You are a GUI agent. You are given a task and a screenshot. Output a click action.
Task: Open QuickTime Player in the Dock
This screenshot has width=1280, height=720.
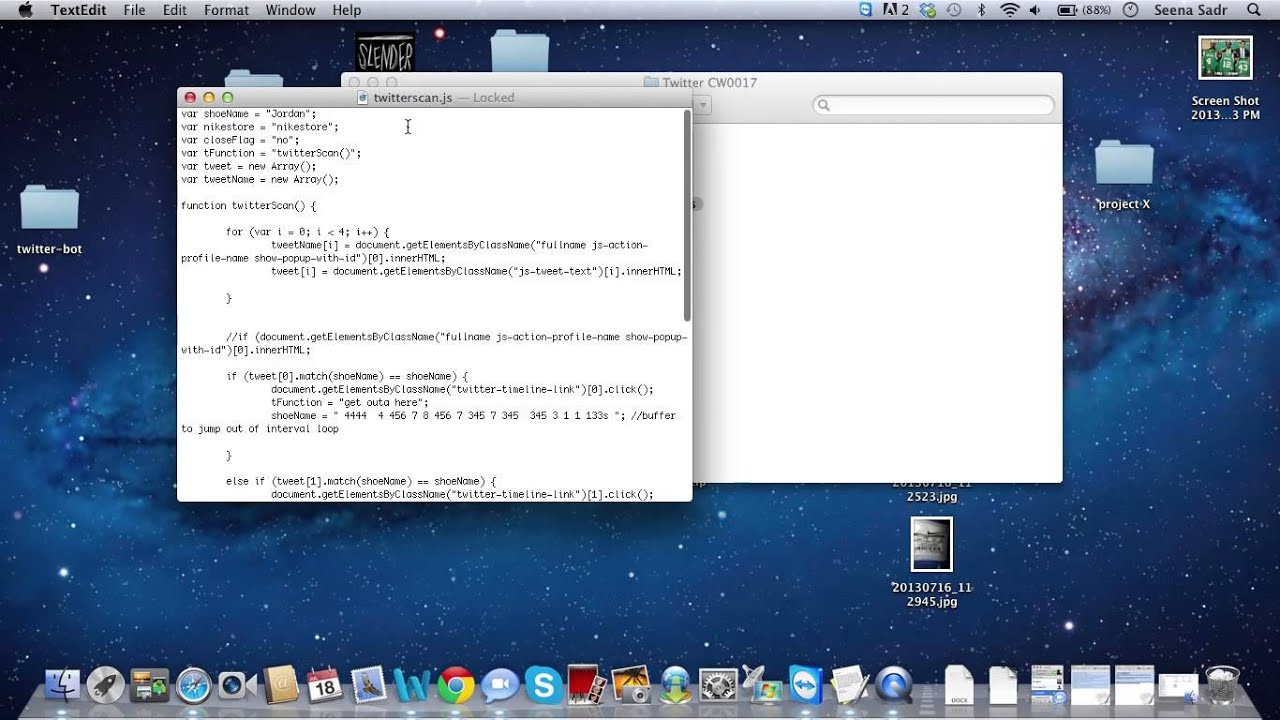click(893, 685)
